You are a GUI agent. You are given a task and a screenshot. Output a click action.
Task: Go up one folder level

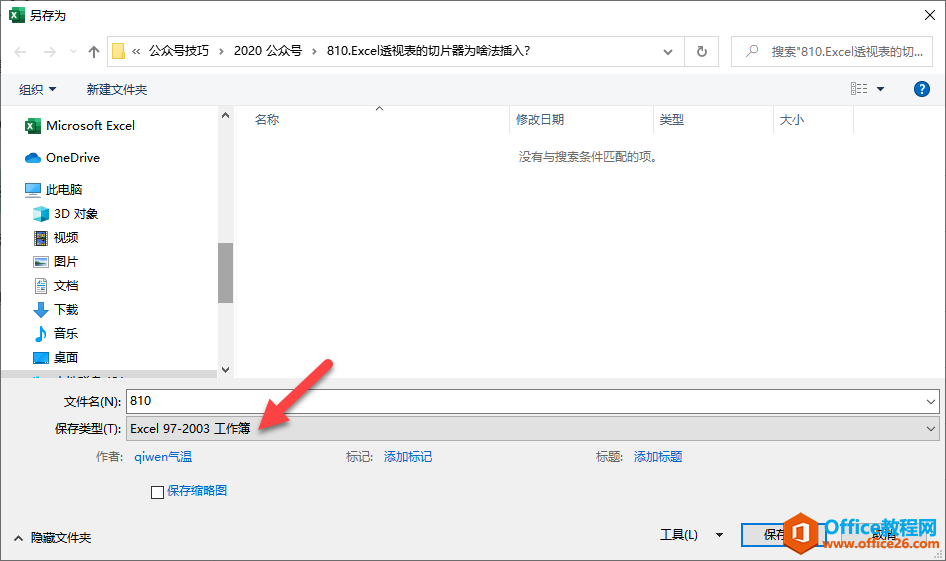(x=94, y=52)
